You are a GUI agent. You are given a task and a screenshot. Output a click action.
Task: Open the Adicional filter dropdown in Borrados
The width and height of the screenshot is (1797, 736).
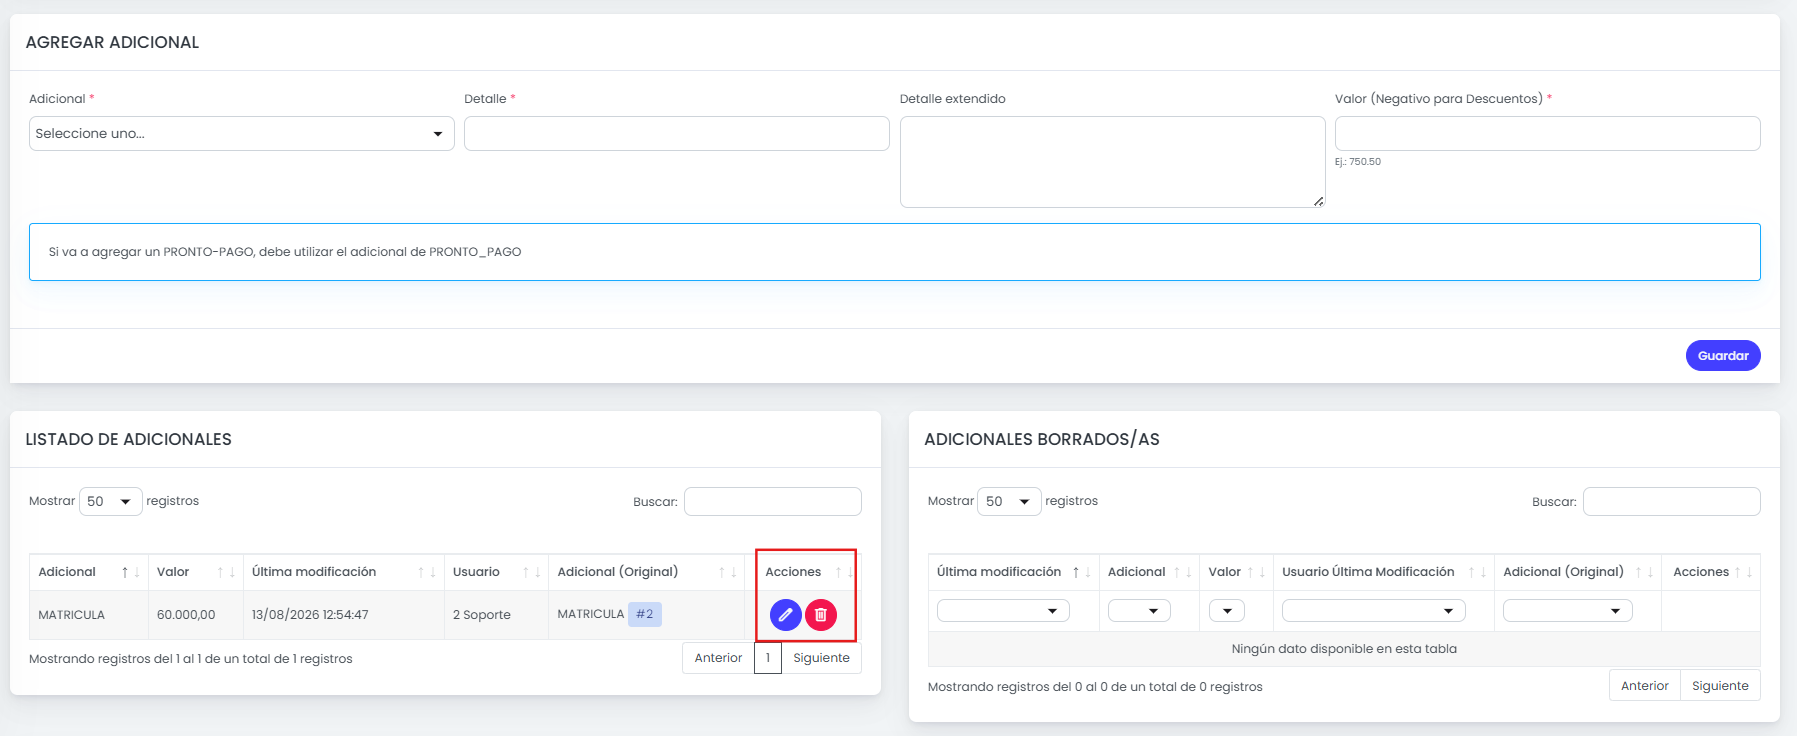coord(1139,611)
